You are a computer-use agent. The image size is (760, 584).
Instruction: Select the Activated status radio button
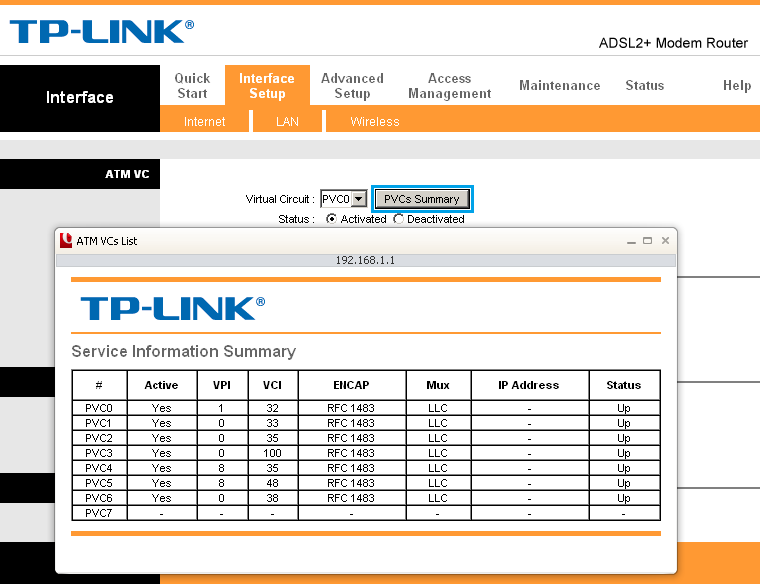tap(331, 219)
